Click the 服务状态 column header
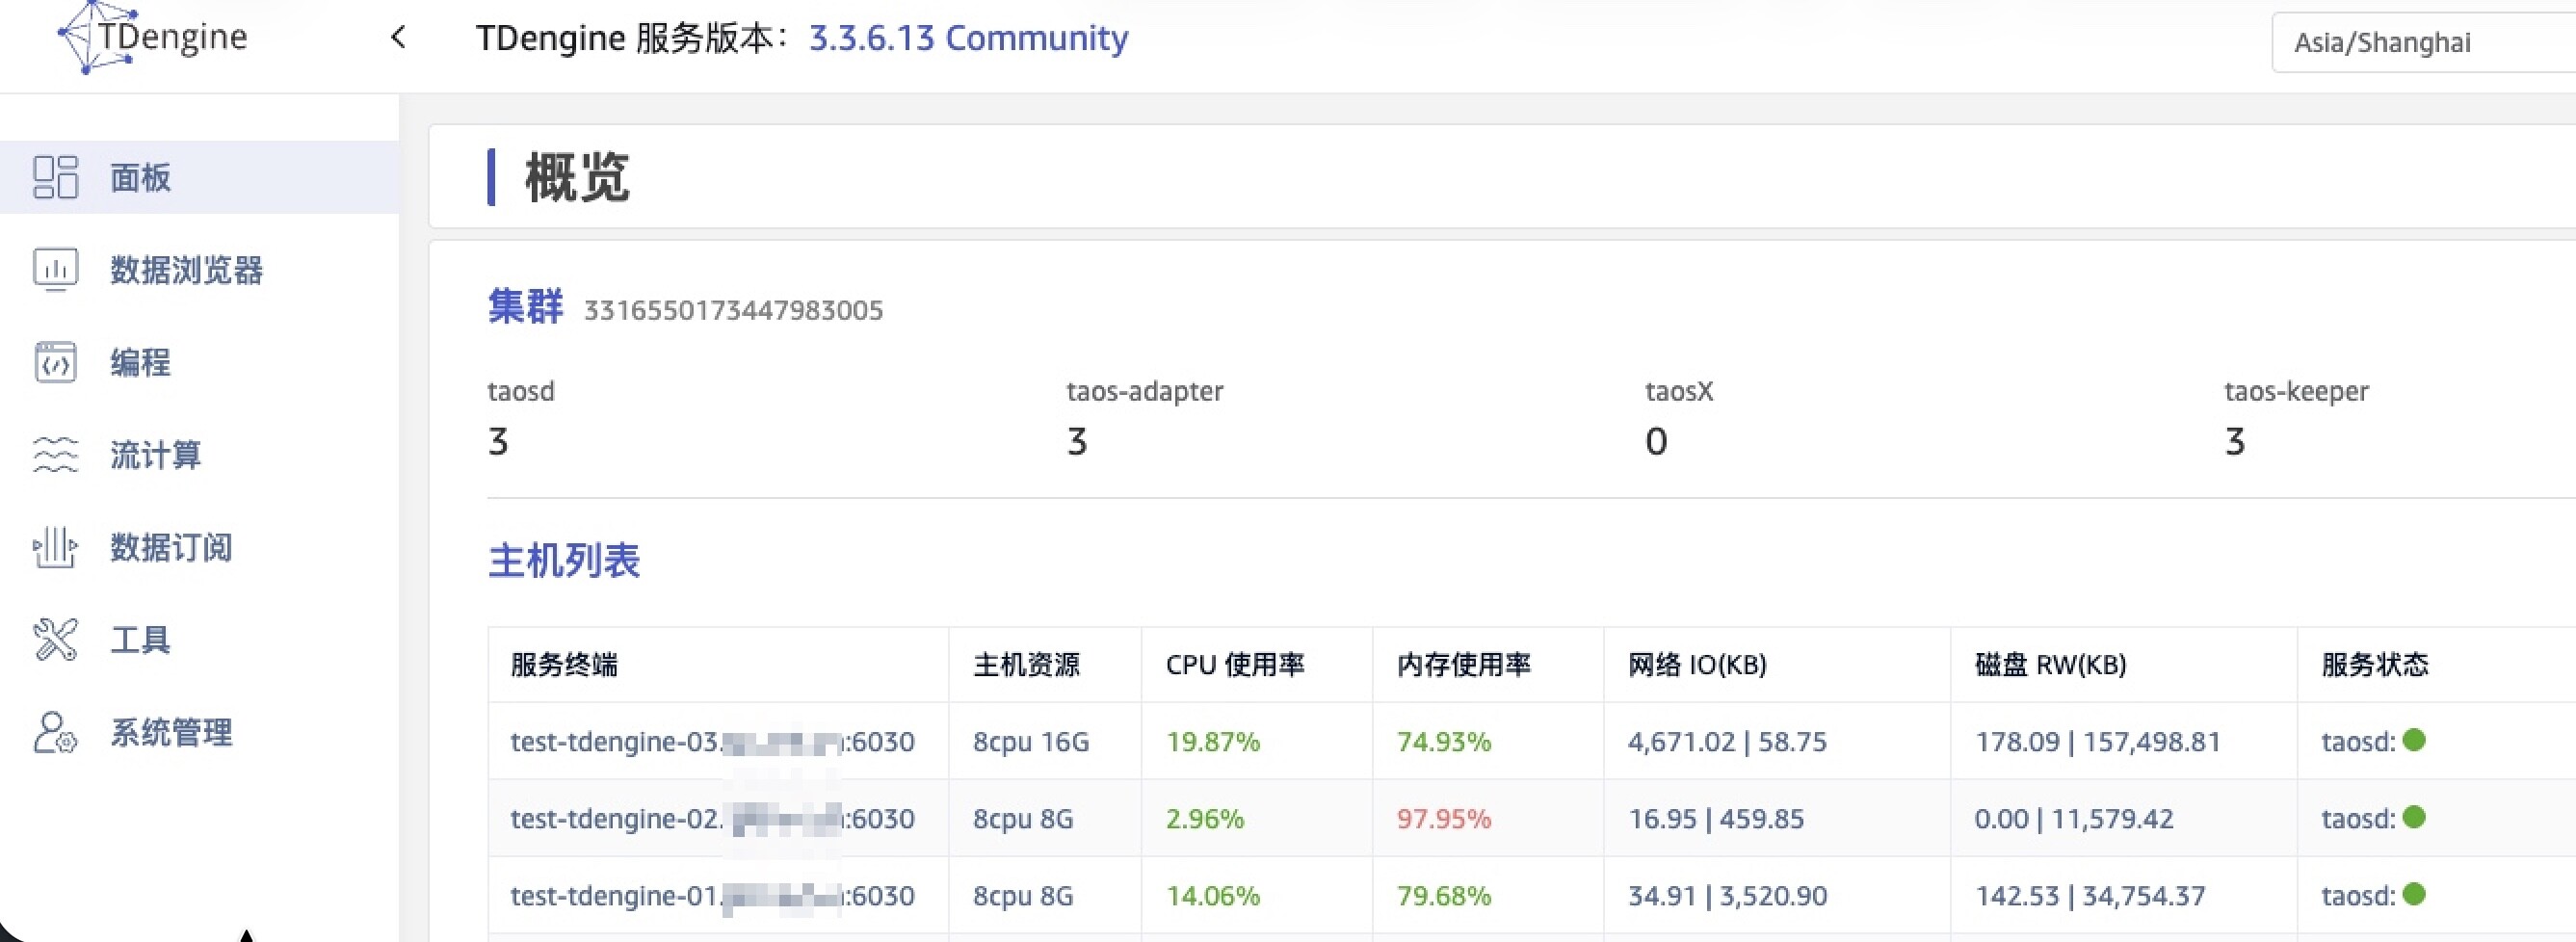Image resolution: width=2576 pixels, height=942 pixels. coord(2374,665)
